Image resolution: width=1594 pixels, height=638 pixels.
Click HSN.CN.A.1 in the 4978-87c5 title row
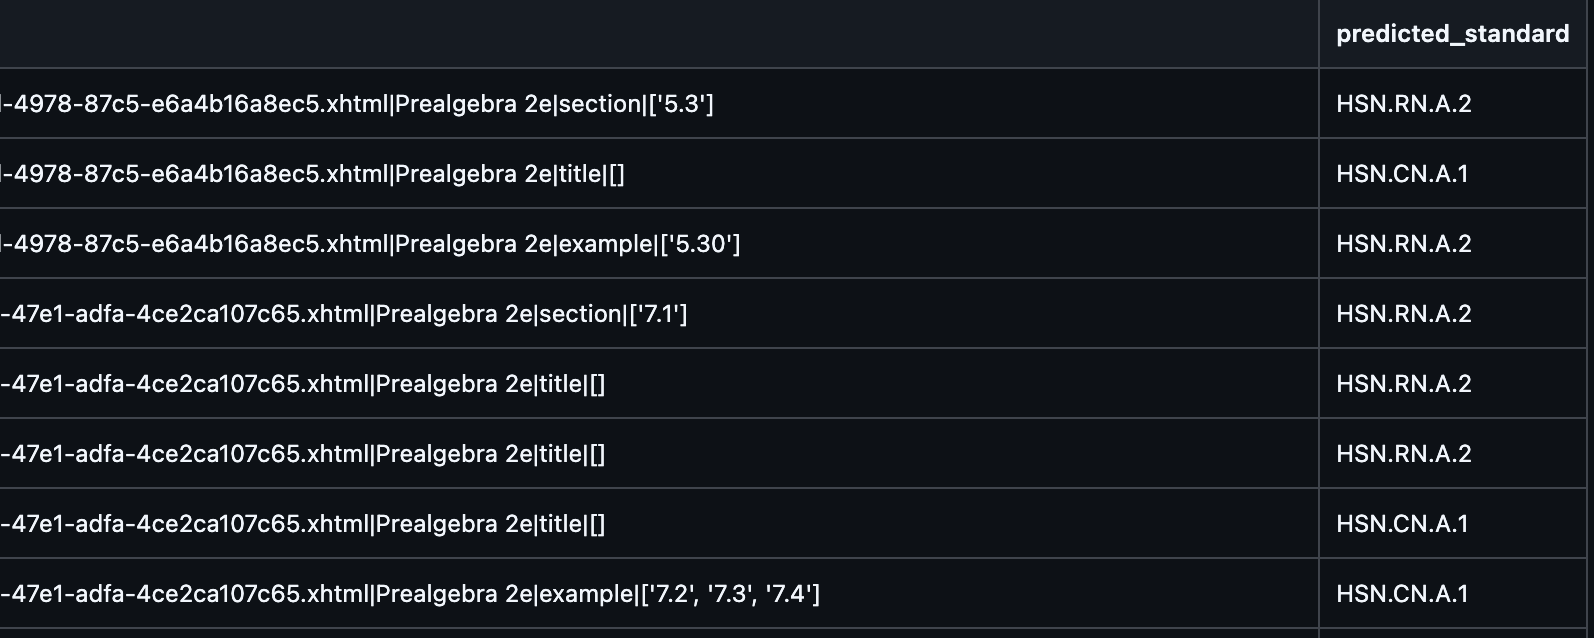[1402, 174]
